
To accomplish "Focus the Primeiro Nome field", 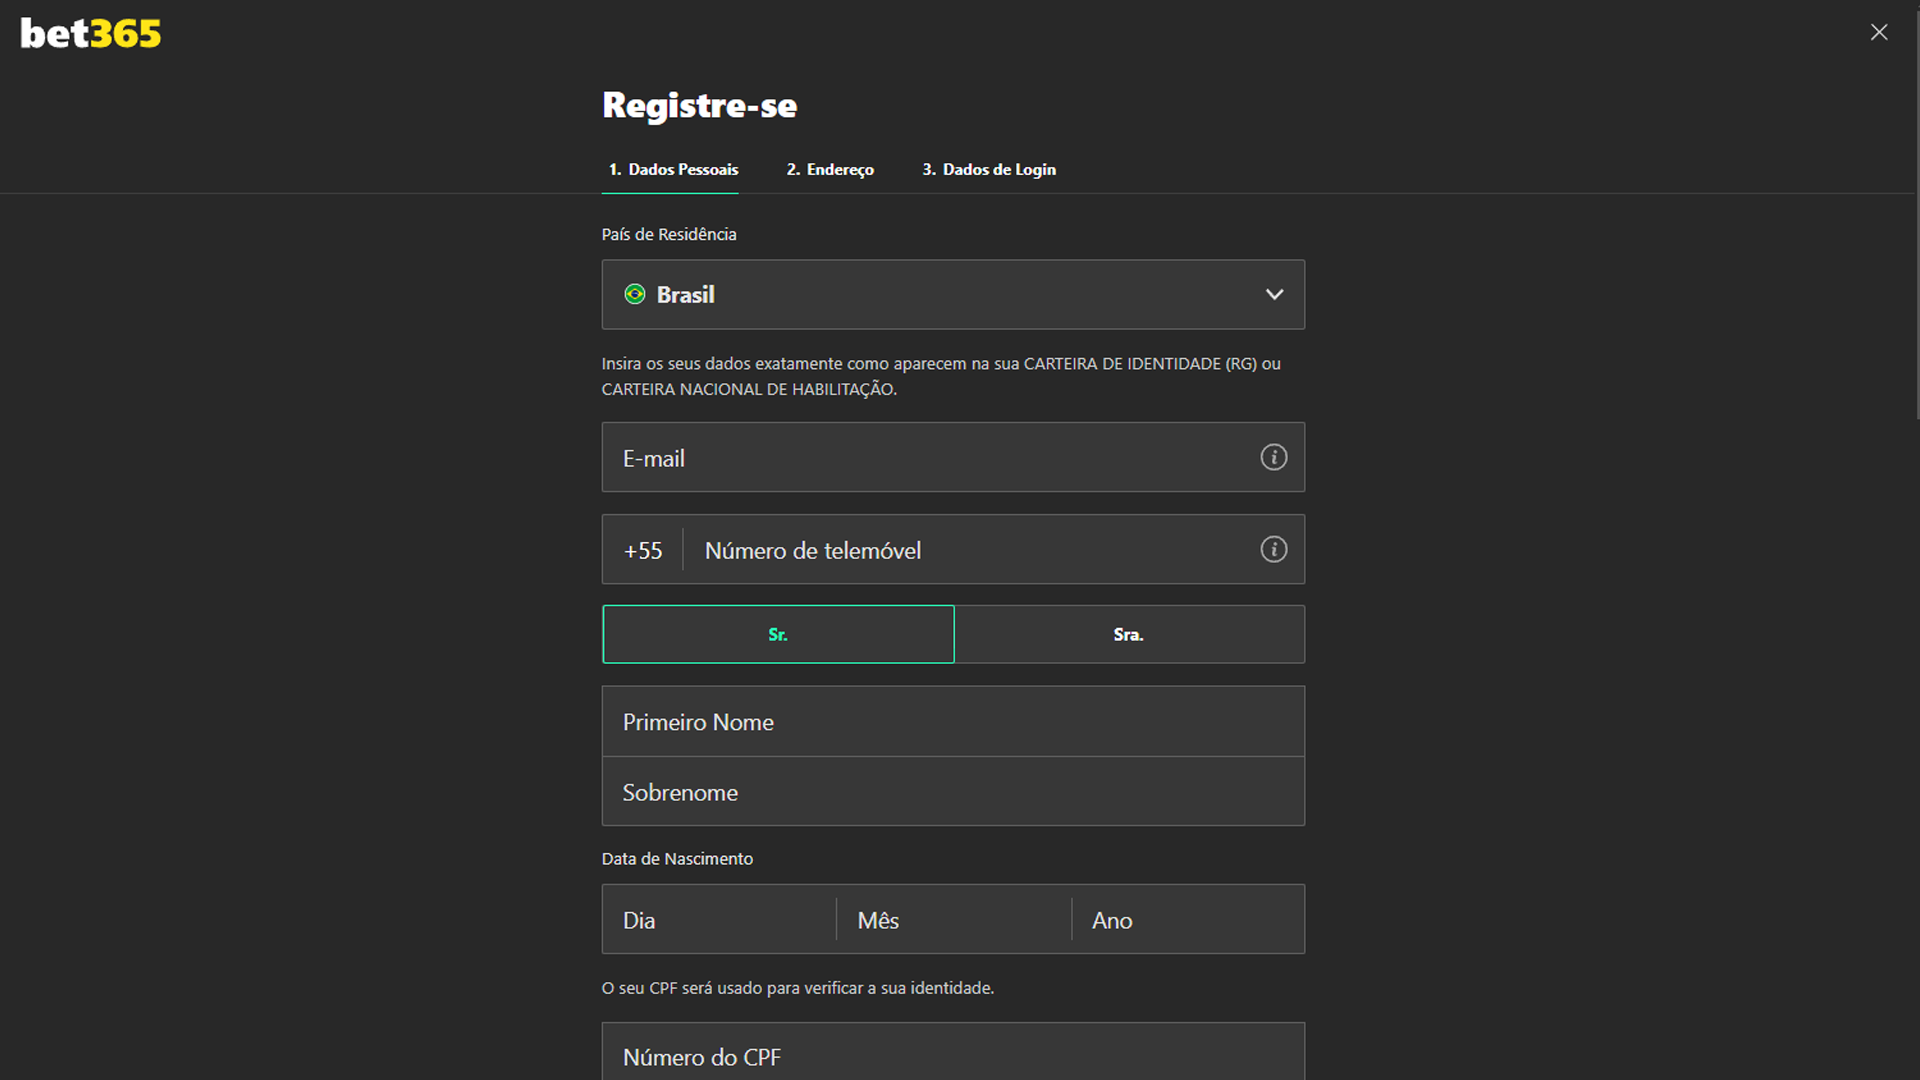I will coord(953,721).
